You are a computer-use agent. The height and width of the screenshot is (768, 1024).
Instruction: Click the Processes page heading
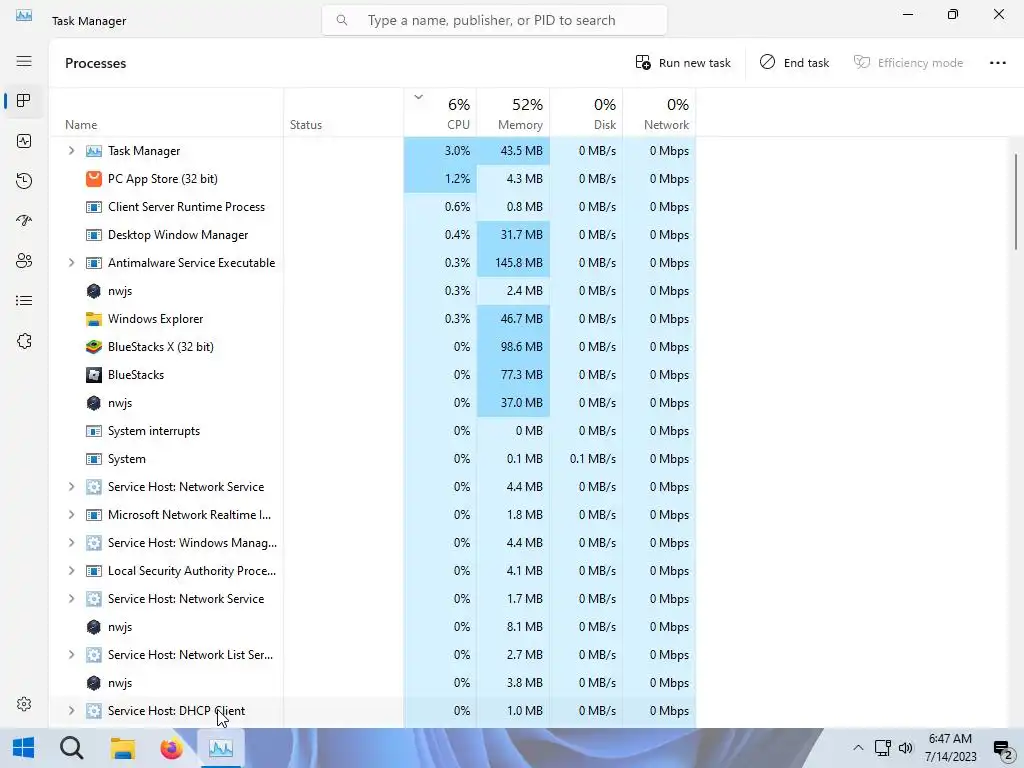(95, 63)
